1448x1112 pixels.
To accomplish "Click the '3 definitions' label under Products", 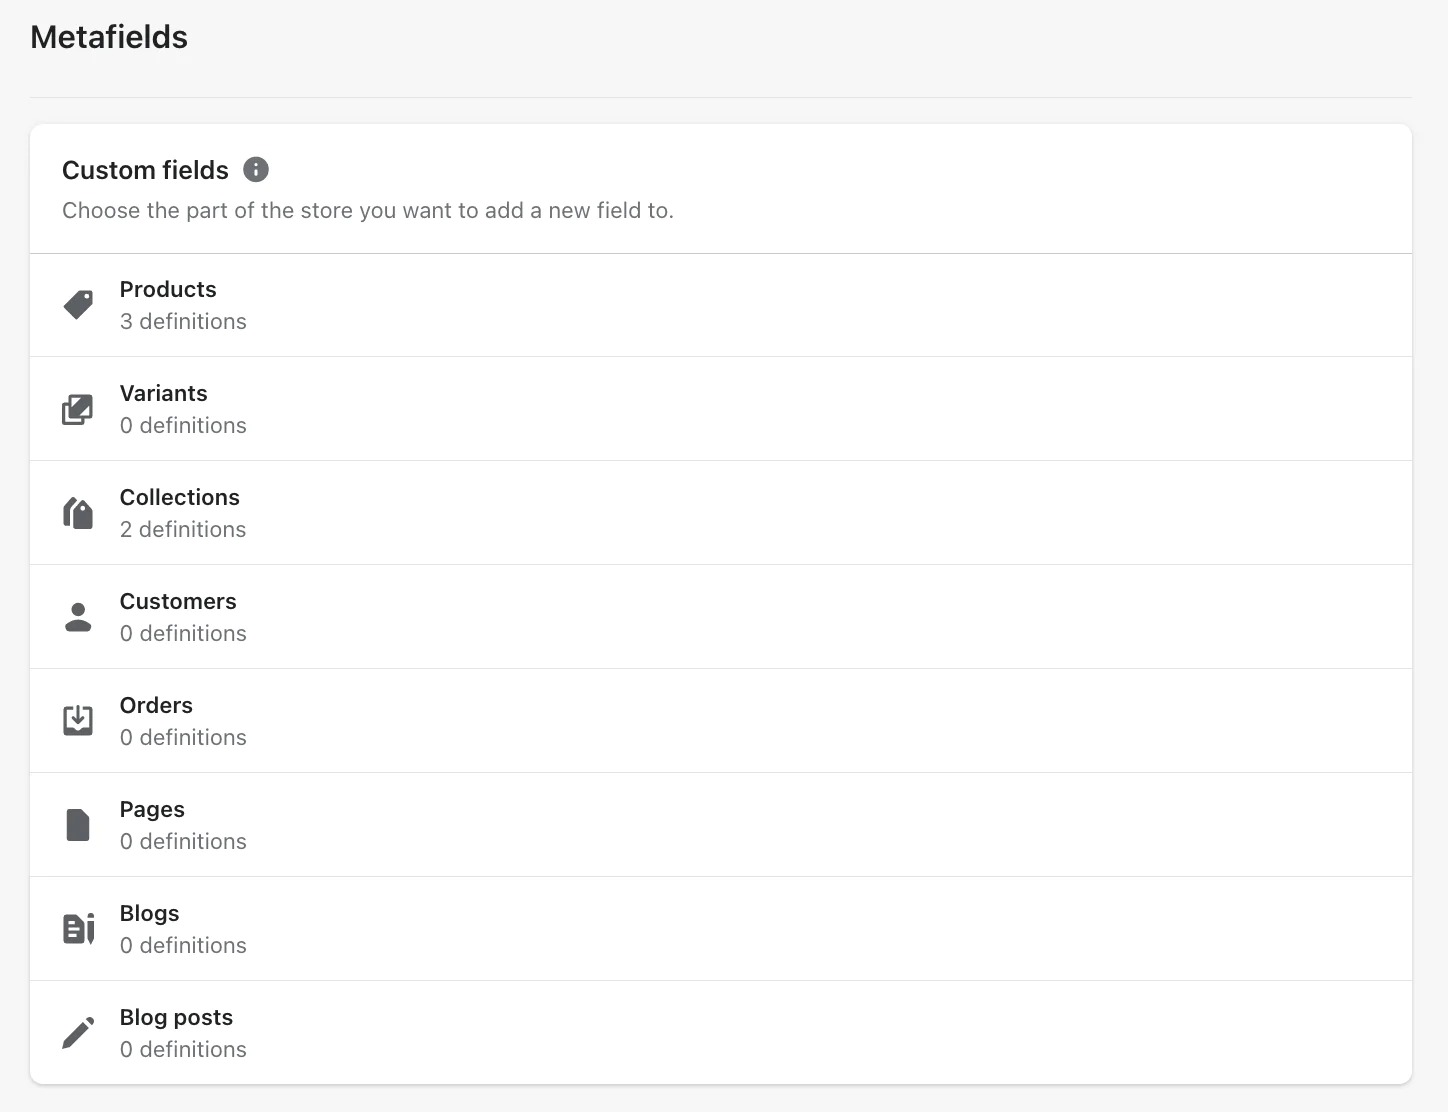I will pyautogui.click(x=183, y=321).
